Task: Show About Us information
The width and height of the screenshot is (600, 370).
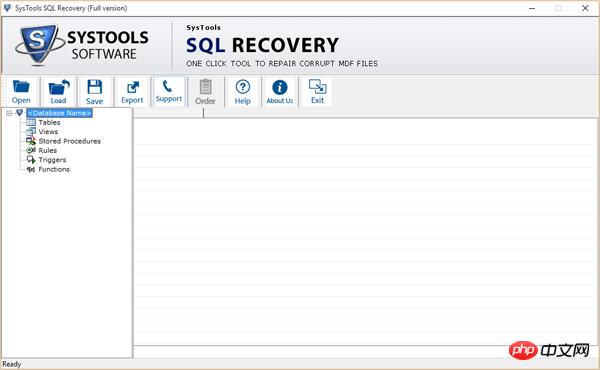Action: (280, 91)
